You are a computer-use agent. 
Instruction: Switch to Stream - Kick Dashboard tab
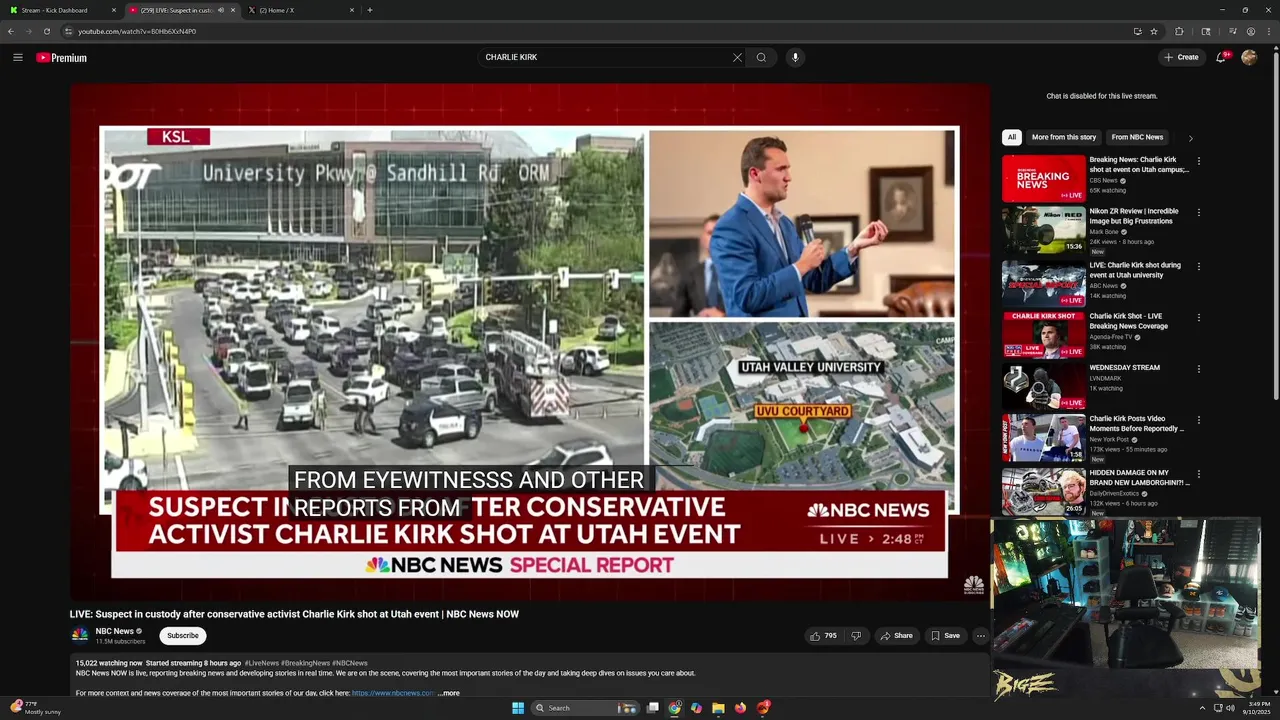point(60,10)
